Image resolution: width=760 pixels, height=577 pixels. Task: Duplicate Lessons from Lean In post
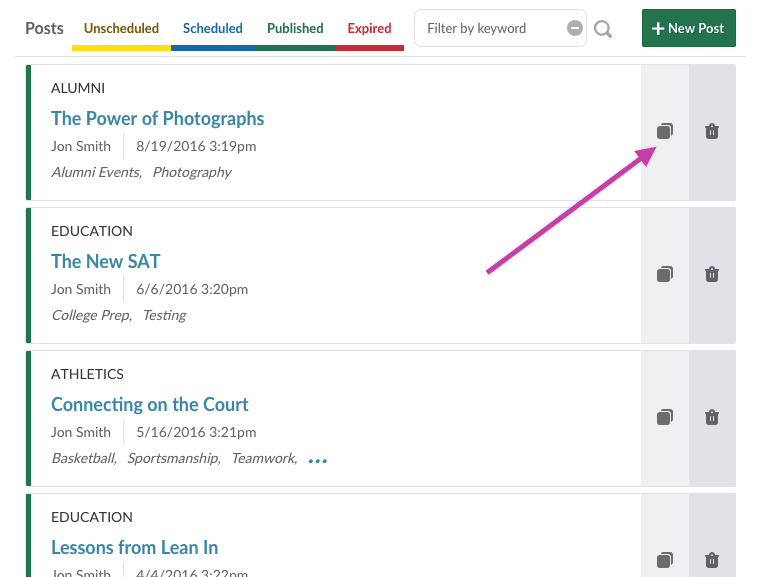click(665, 560)
